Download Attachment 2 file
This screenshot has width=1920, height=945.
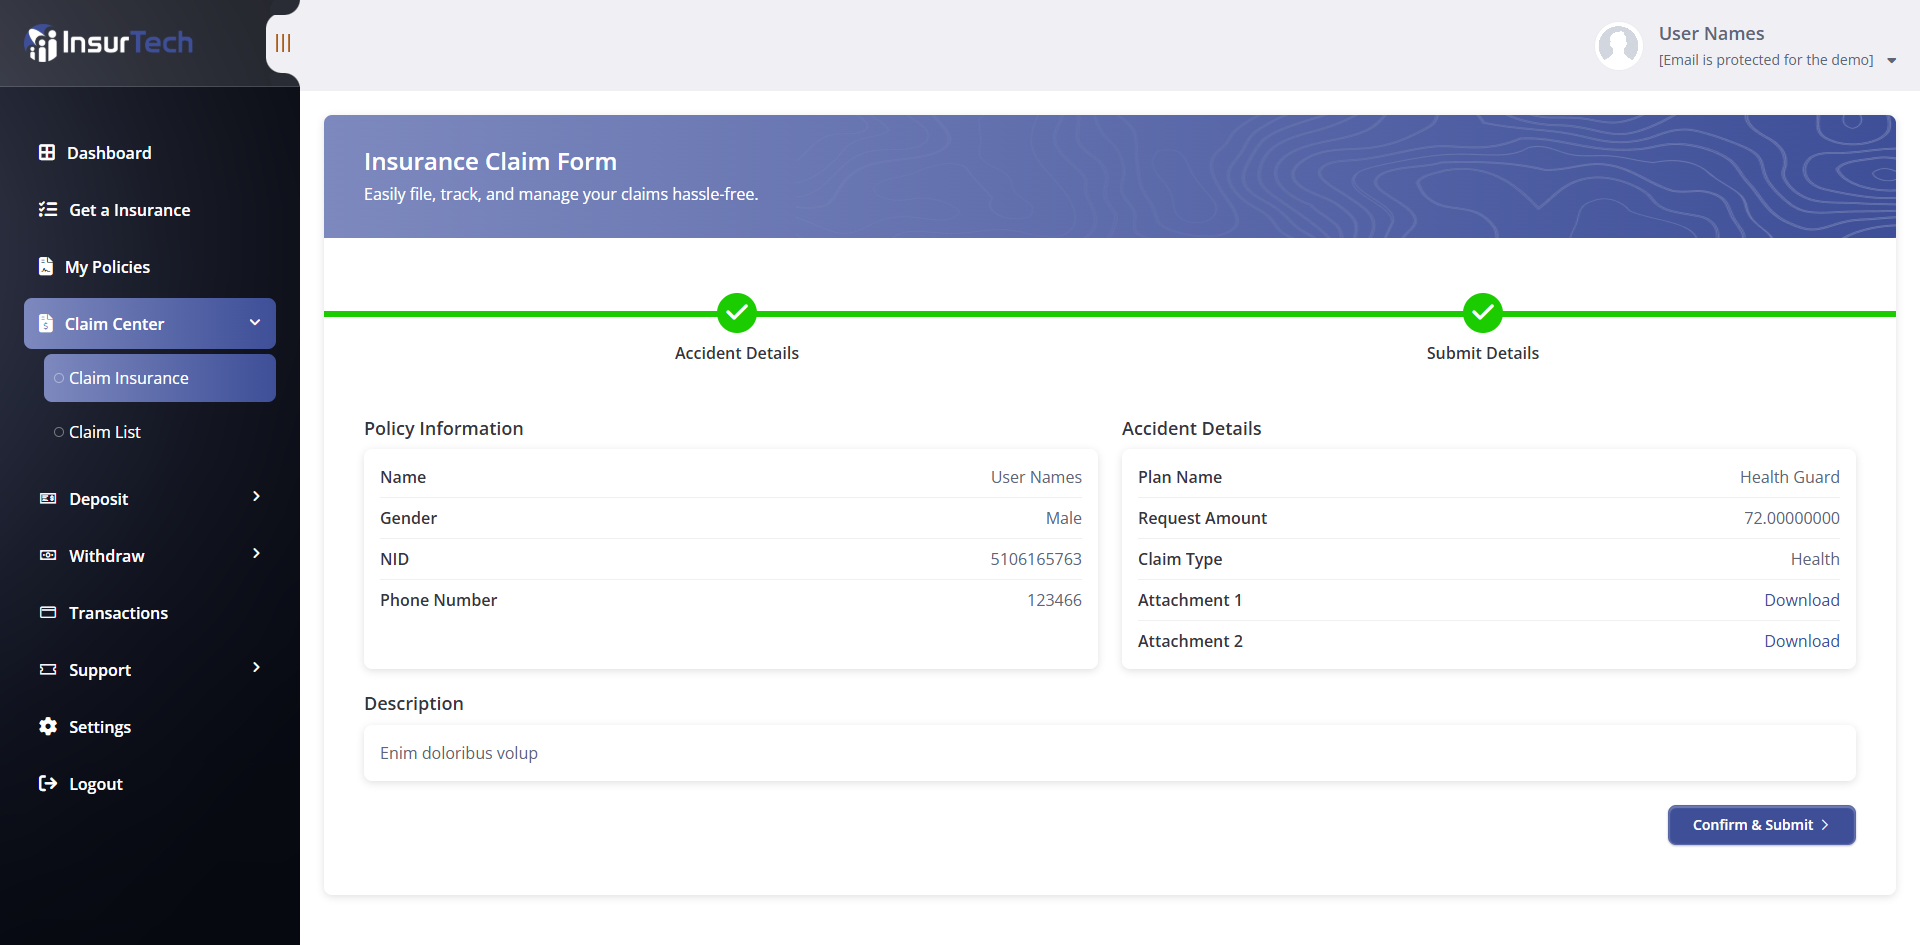(x=1801, y=641)
